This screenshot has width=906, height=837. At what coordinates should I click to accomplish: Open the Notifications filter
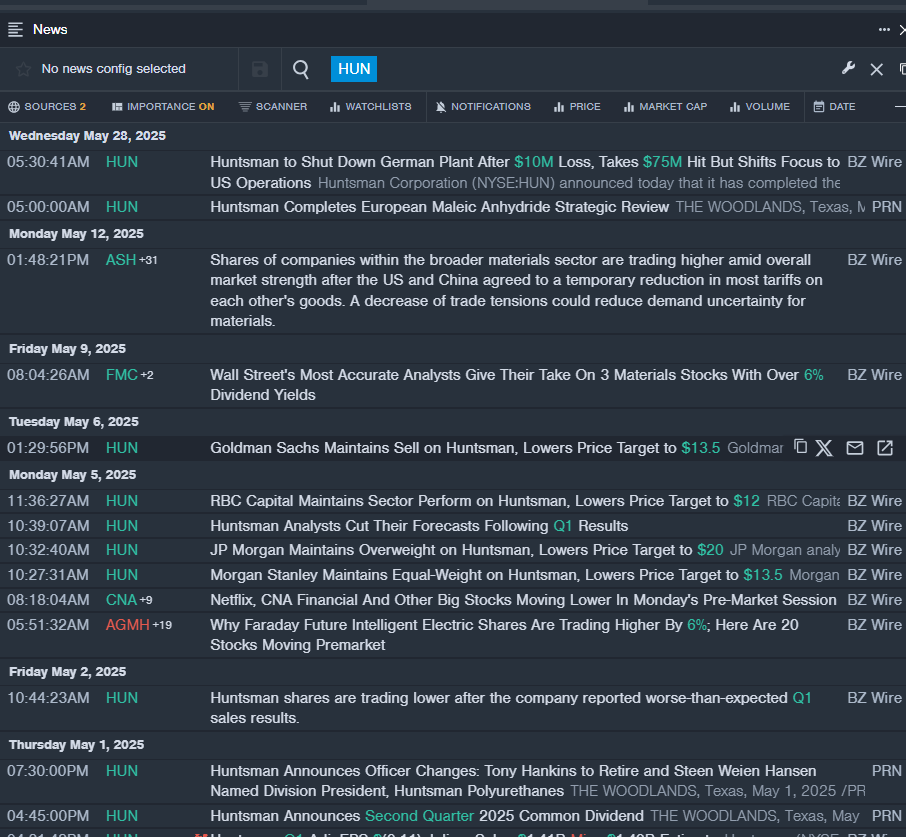482,107
